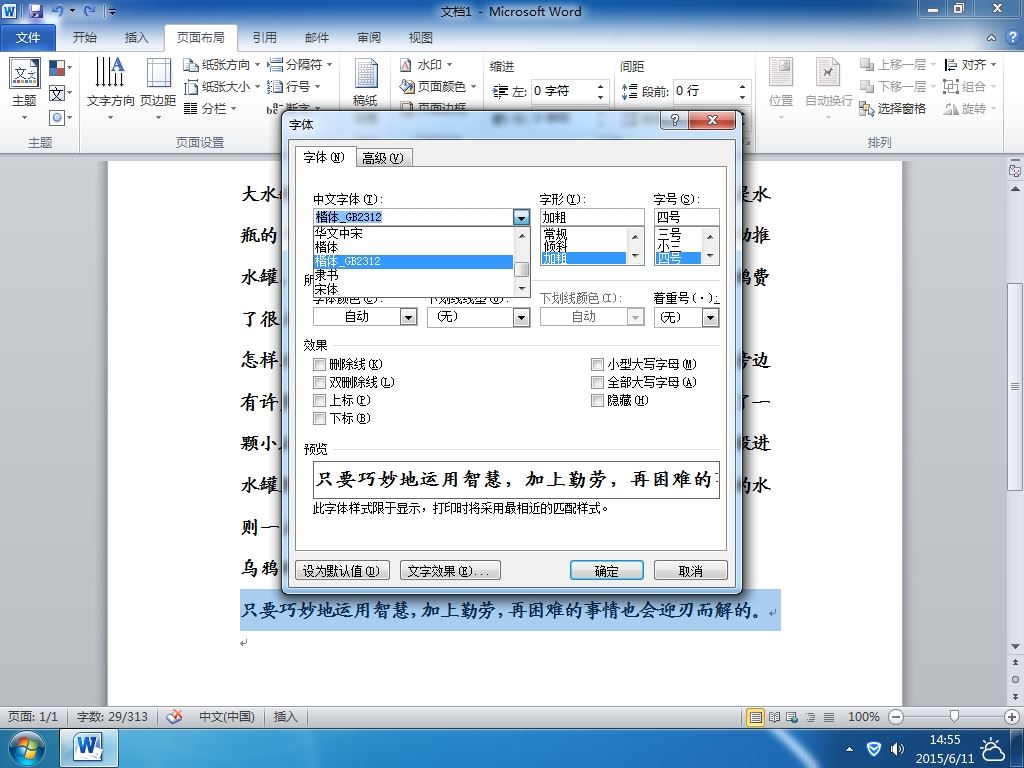Viewport: 1024px width, 768px height.
Task: Click 确定 OK button
Action: (607, 571)
